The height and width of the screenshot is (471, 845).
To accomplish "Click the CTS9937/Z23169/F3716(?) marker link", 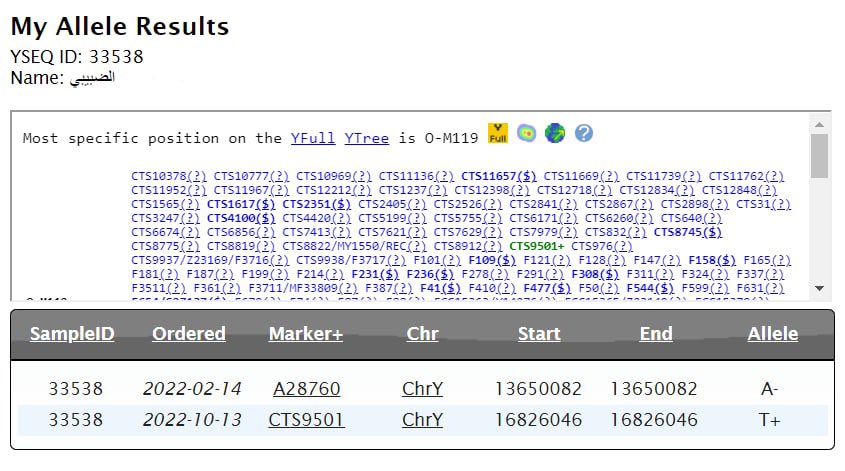I will pos(210,260).
